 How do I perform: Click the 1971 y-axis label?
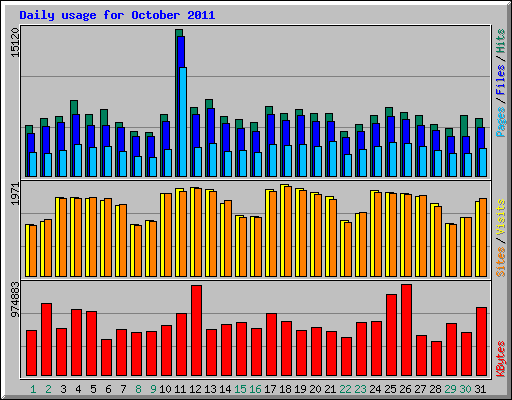[x=15, y=194]
